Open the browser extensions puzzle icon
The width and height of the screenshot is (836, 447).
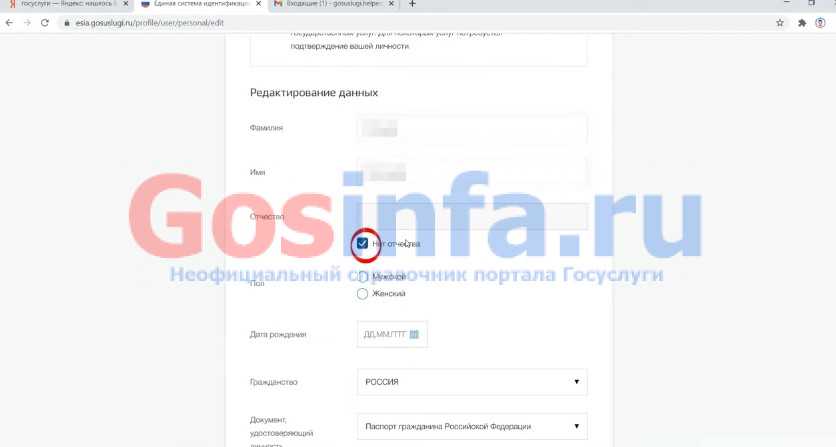point(802,22)
